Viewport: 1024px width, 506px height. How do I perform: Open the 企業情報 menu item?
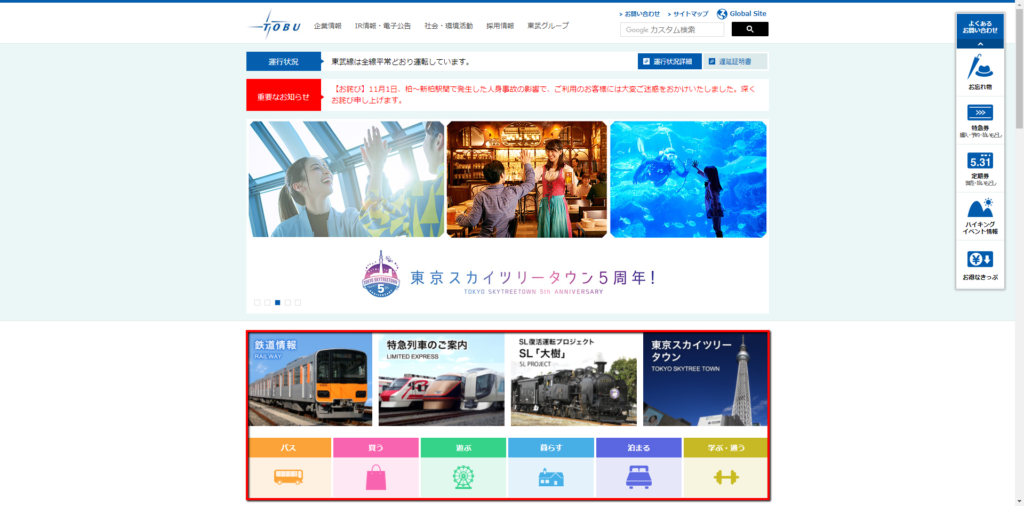click(327, 26)
